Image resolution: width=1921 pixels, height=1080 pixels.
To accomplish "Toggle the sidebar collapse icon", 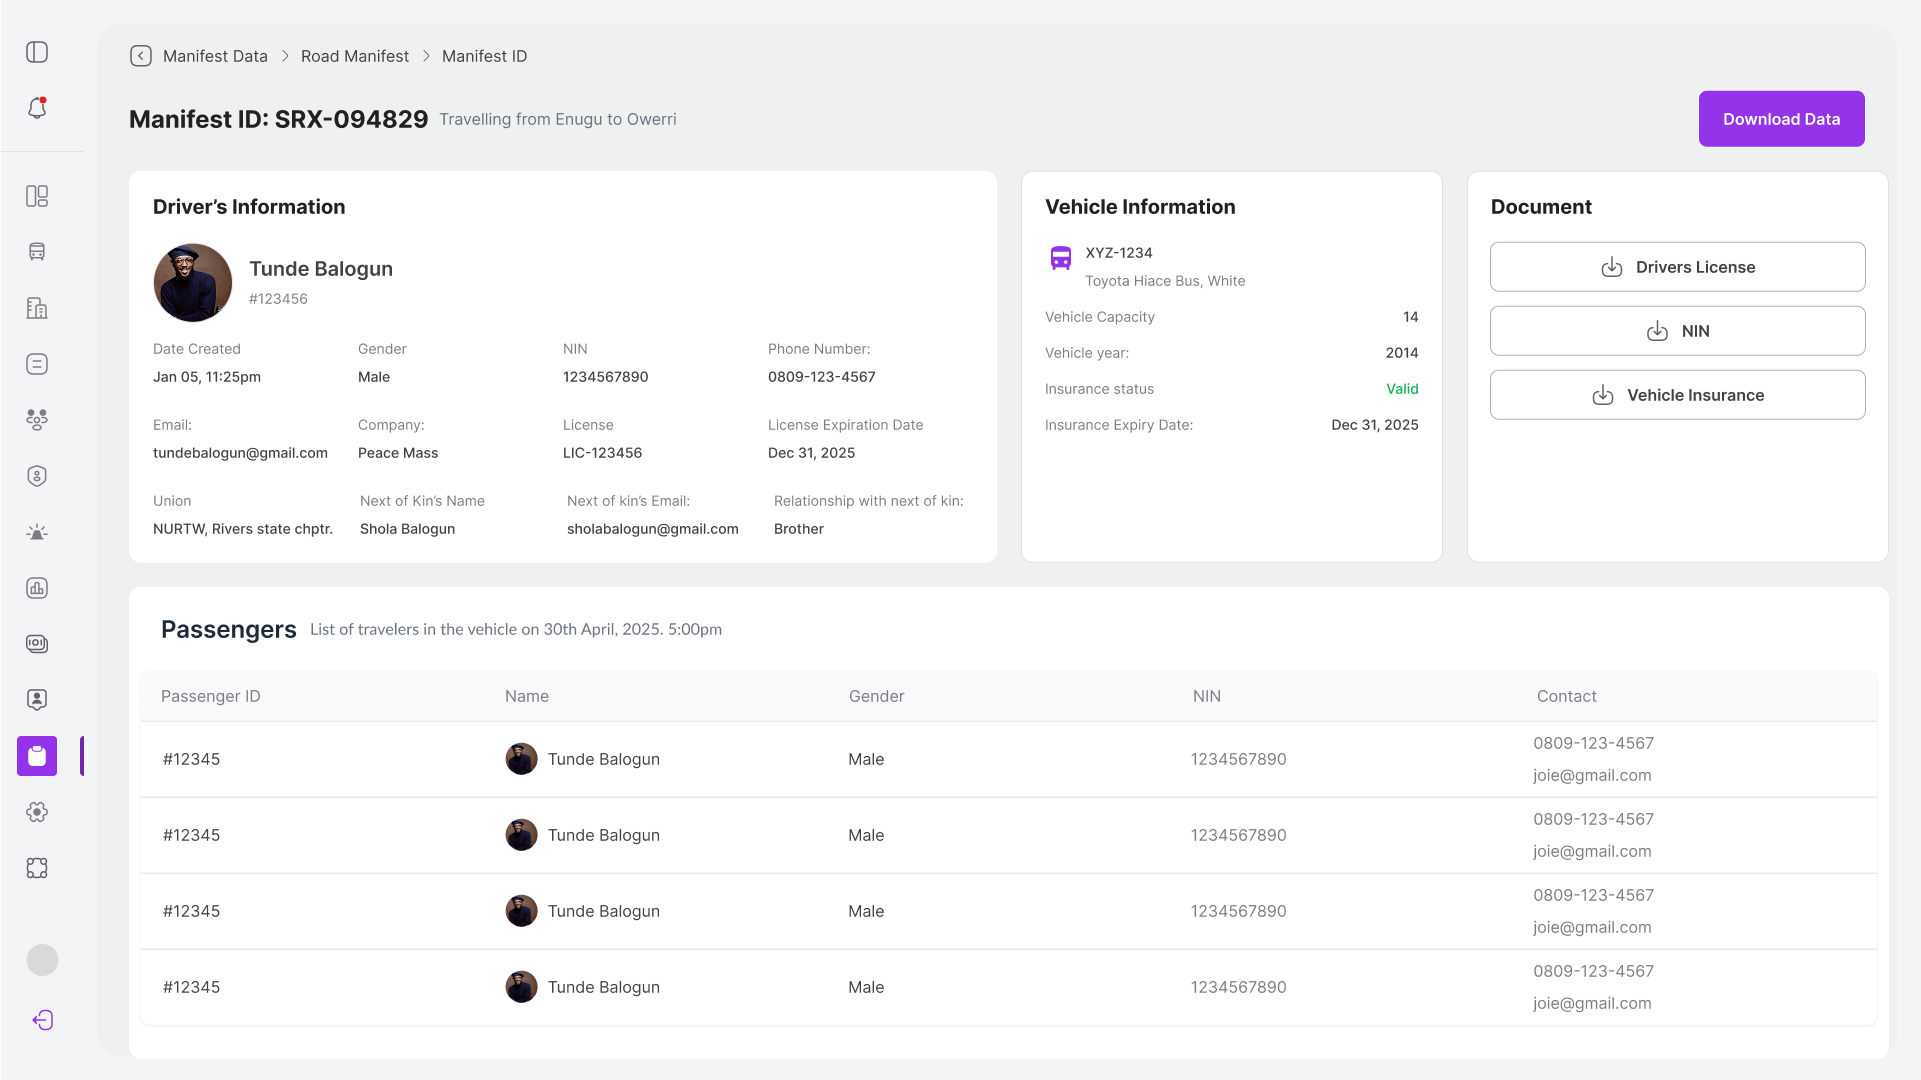I will click(37, 52).
